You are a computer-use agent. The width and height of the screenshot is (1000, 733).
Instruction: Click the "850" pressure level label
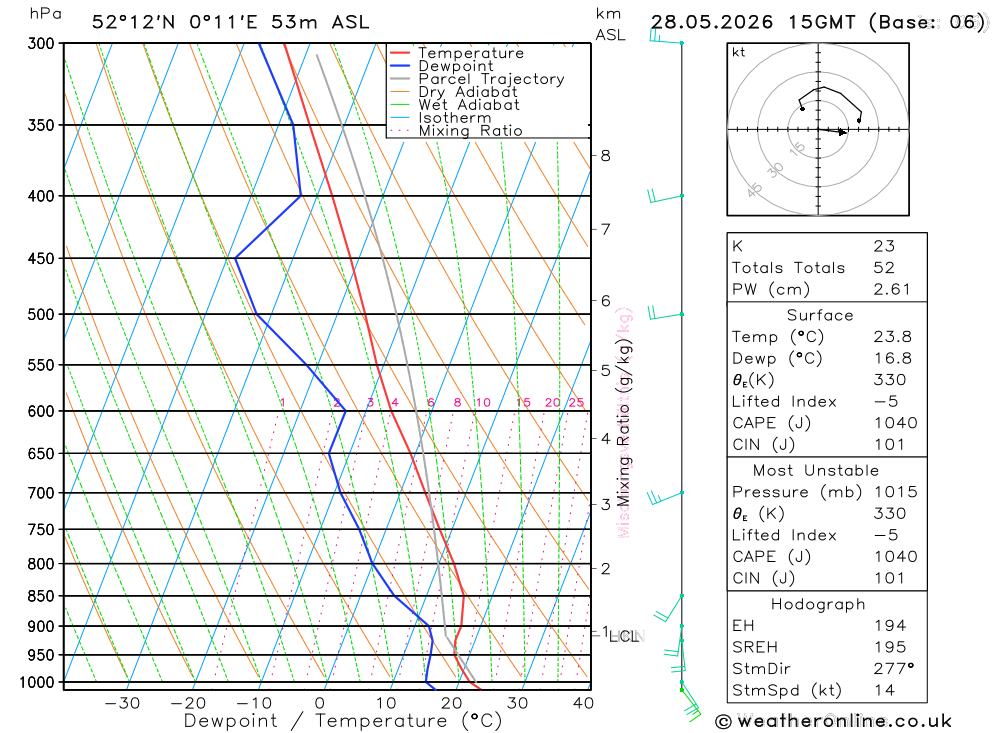click(41, 596)
